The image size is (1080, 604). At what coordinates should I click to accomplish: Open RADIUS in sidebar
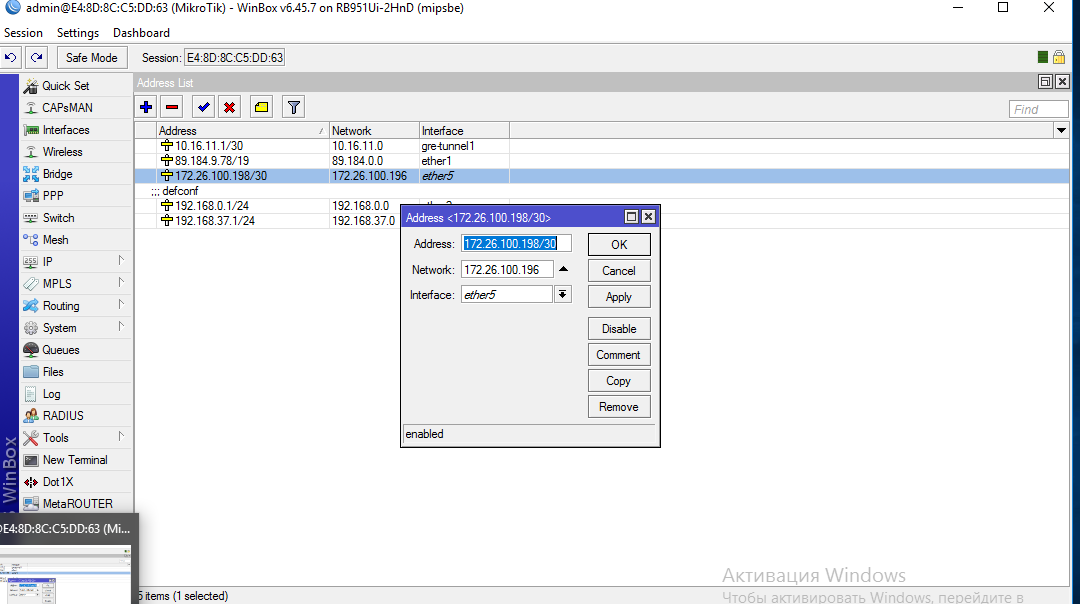pyautogui.click(x=63, y=416)
